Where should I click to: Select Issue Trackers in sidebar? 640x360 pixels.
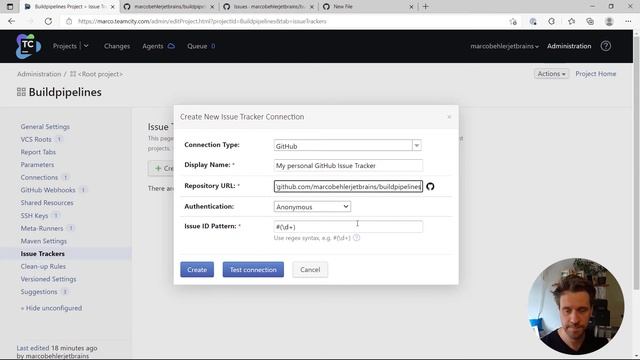[42, 254]
